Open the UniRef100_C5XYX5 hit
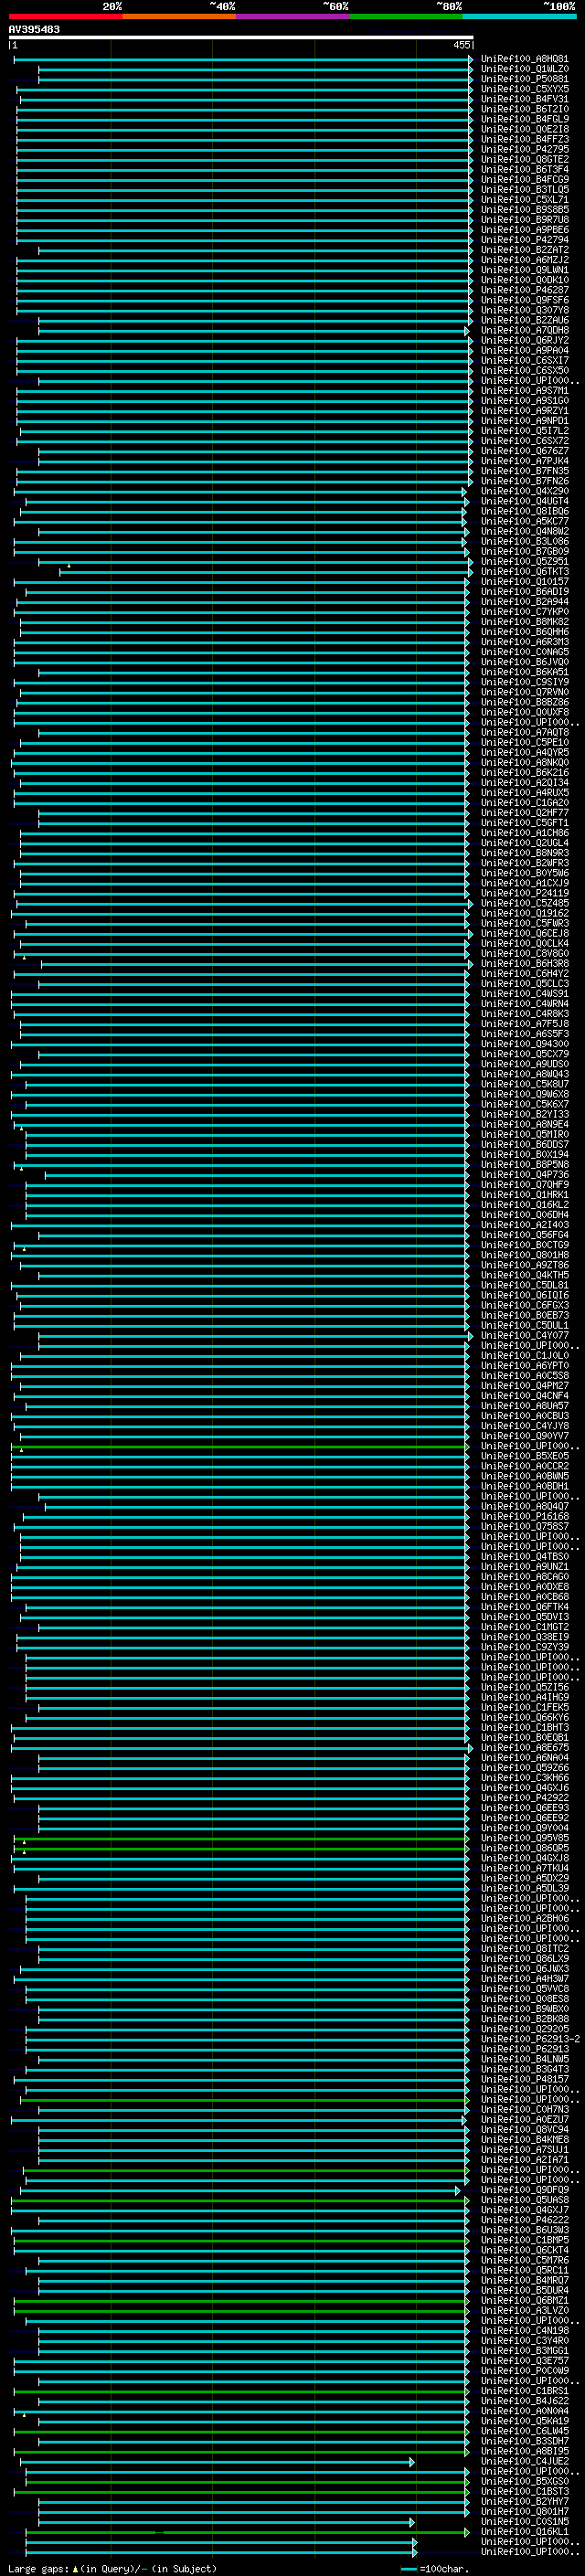This screenshot has width=585, height=2576. pos(525,89)
